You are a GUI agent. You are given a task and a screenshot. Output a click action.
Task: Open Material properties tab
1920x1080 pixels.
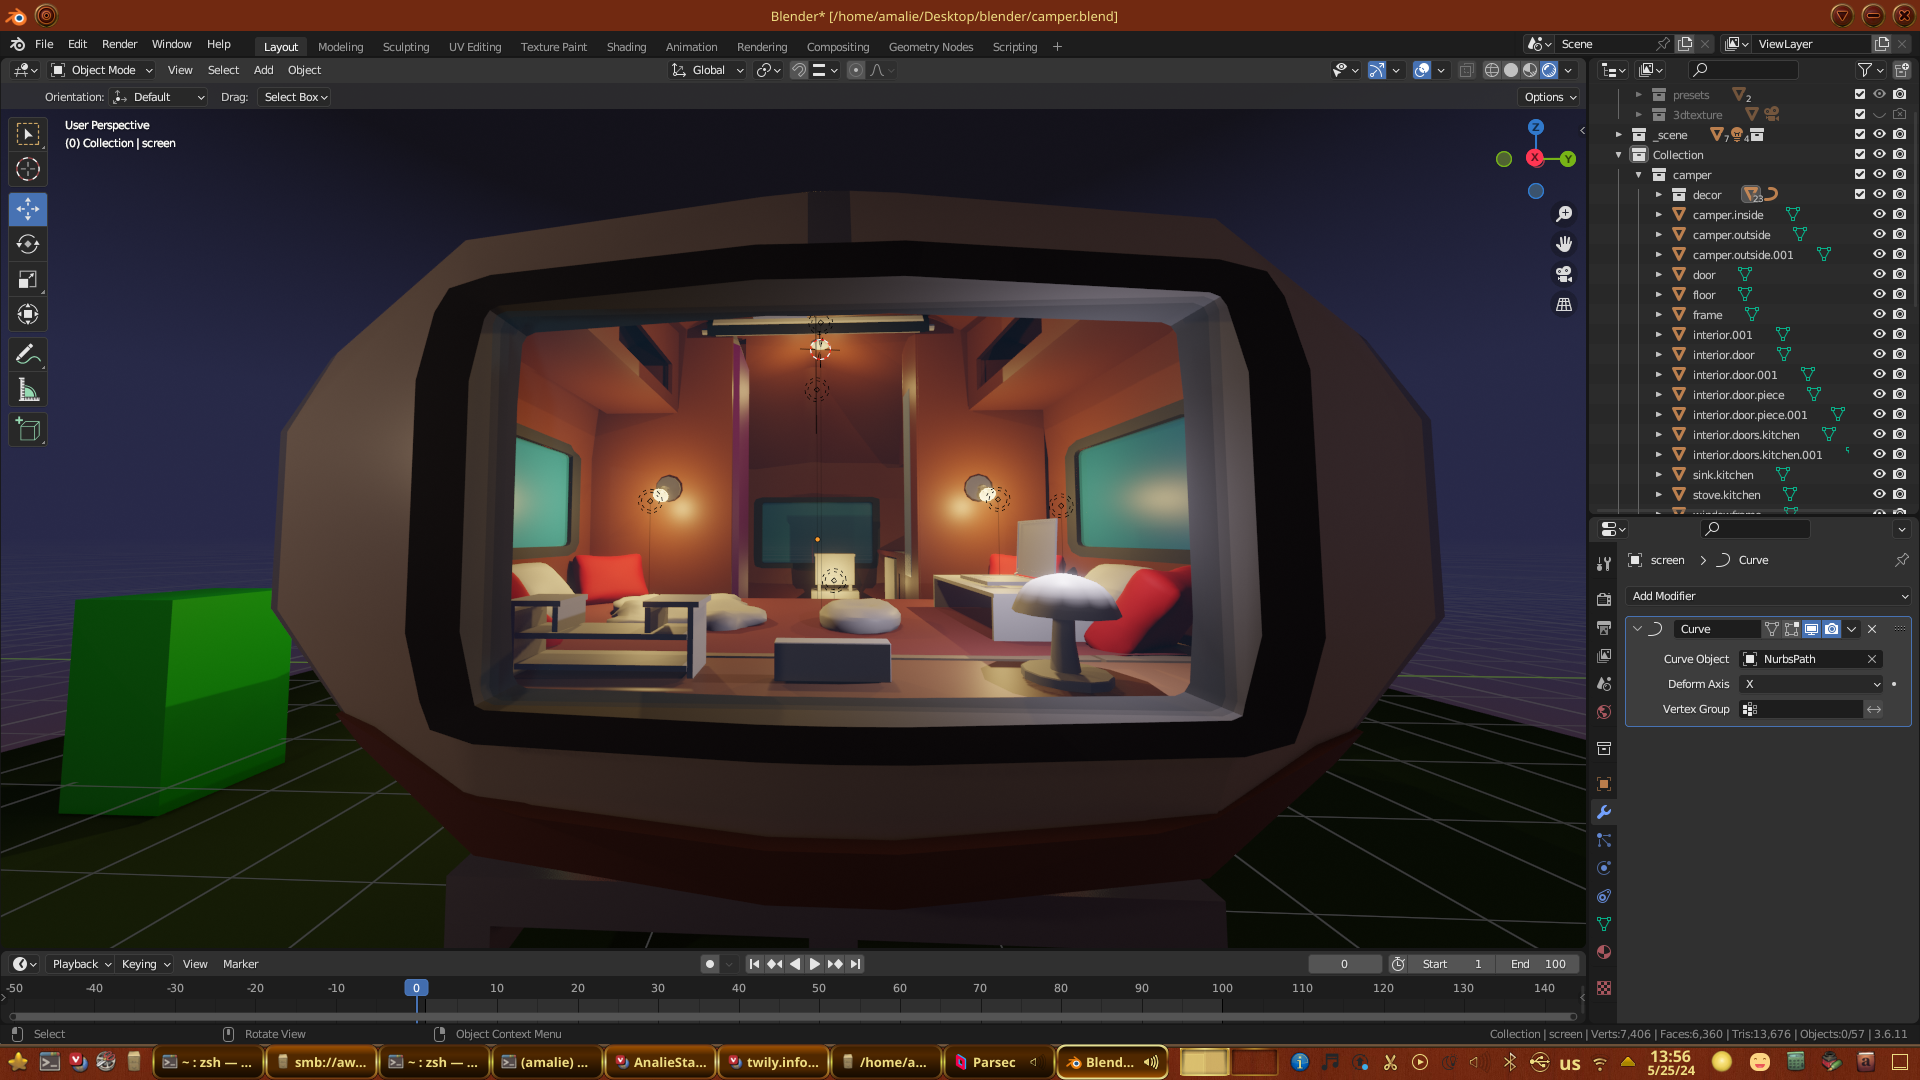pyautogui.click(x=1604, y=953)
